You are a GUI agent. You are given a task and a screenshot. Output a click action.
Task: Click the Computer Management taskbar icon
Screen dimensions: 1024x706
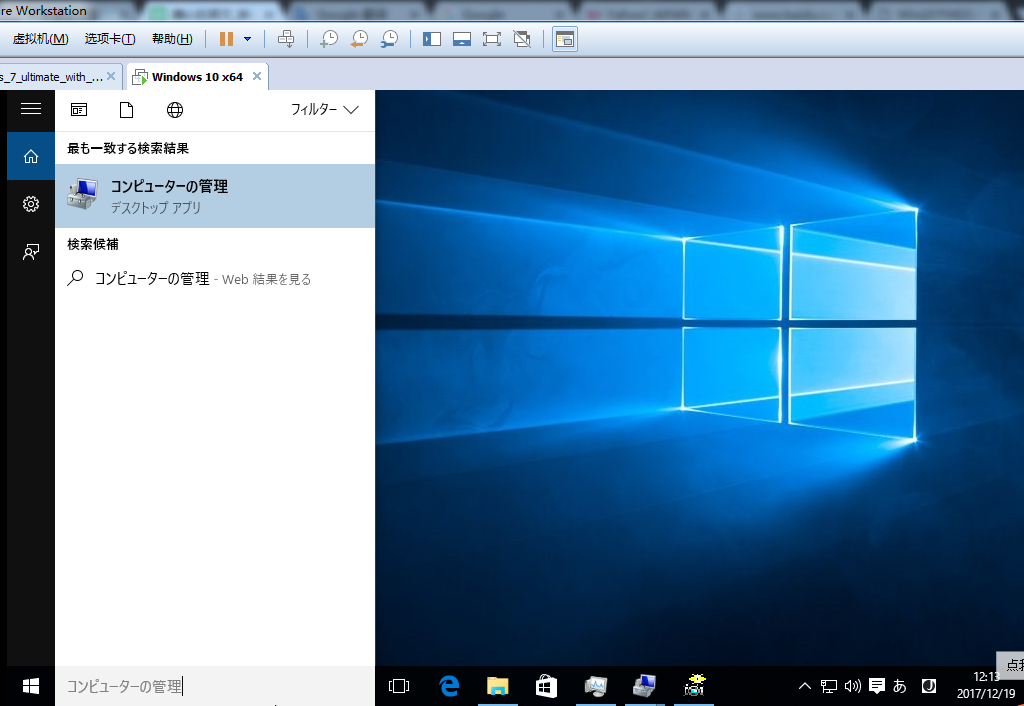pos(645,686)
